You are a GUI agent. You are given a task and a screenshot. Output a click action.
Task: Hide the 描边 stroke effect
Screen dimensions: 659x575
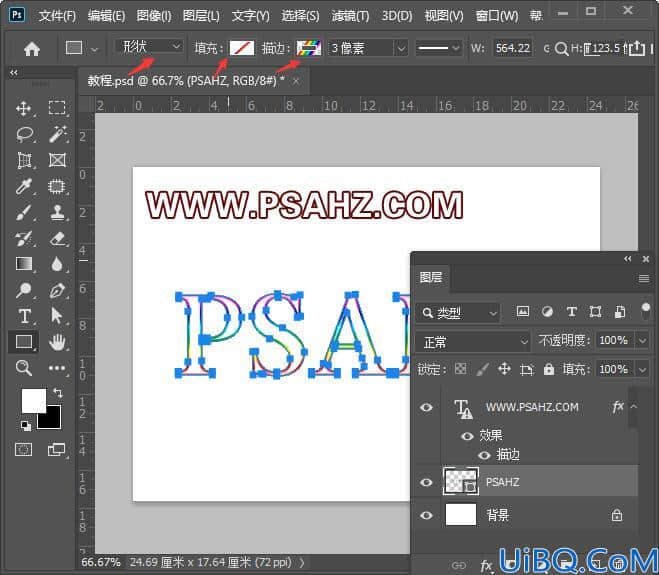point(484,455)
